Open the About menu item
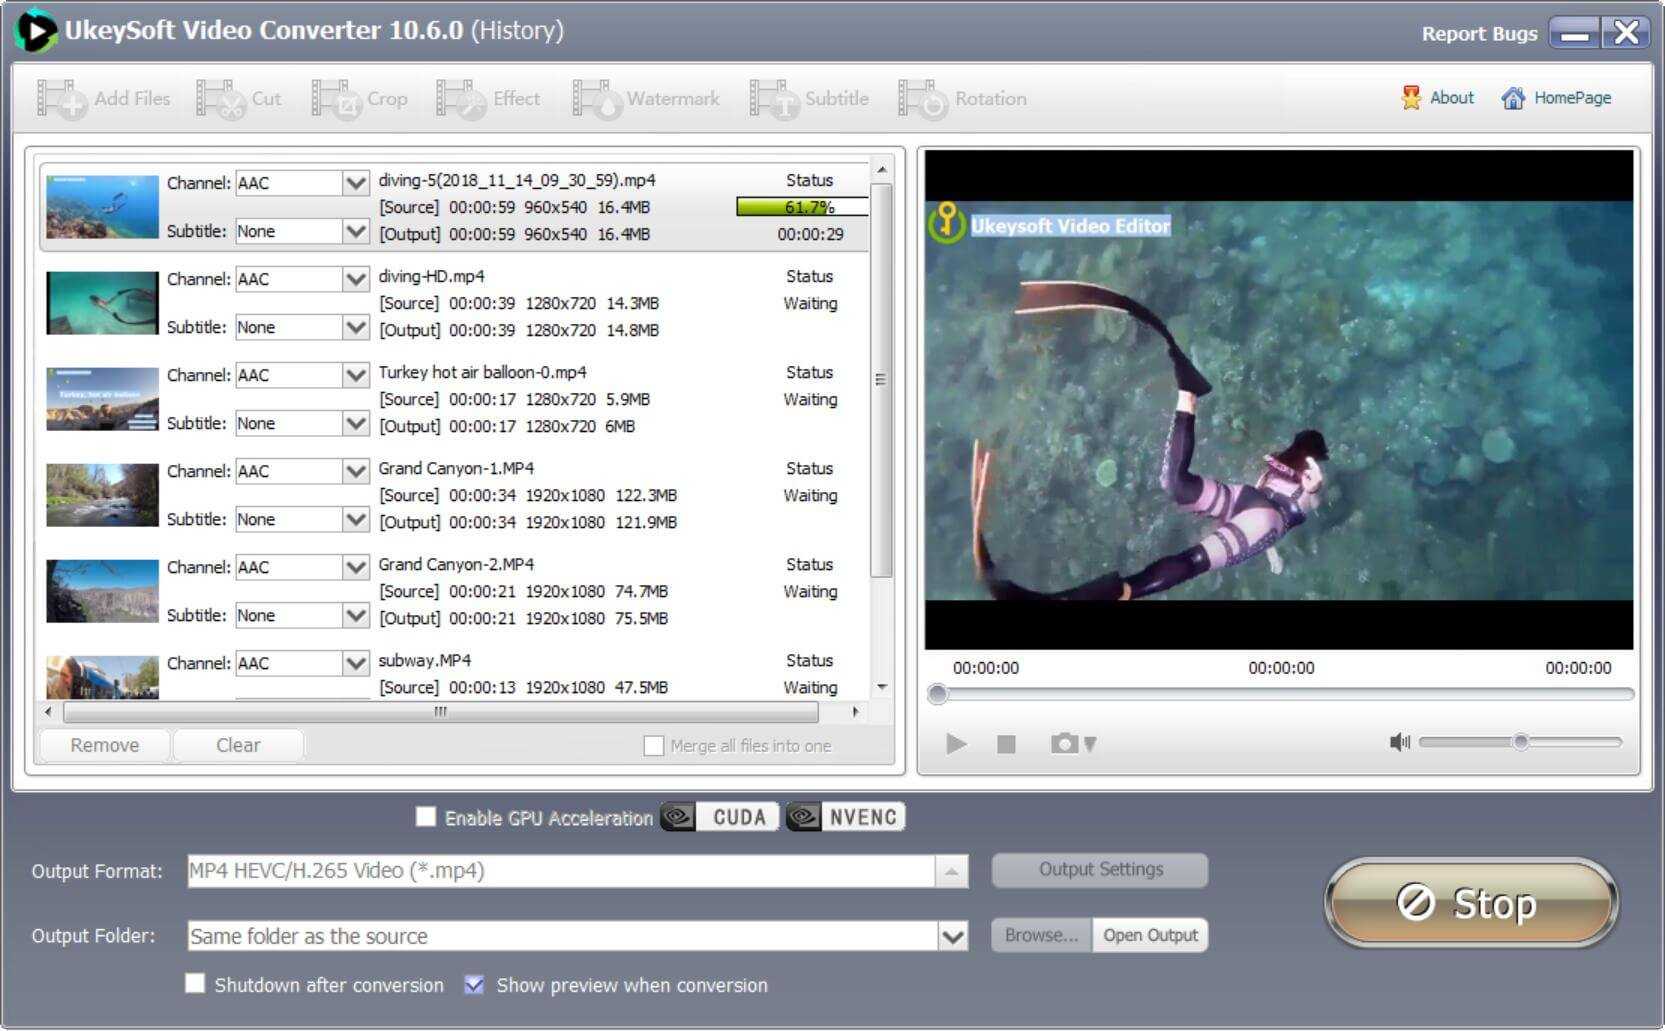 point(1438,98)
